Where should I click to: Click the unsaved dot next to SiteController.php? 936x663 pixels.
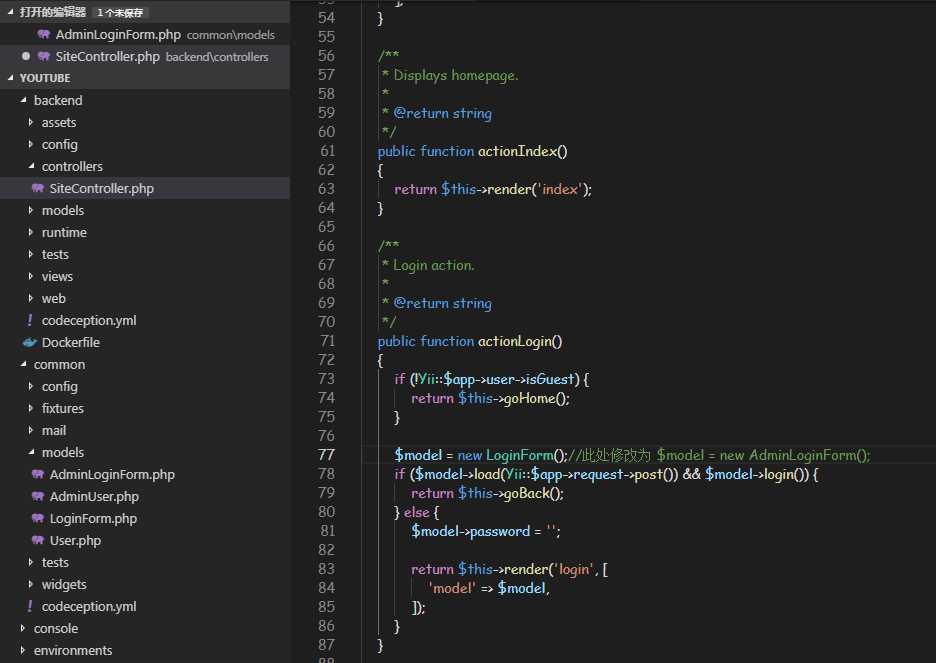click(26, 56)
